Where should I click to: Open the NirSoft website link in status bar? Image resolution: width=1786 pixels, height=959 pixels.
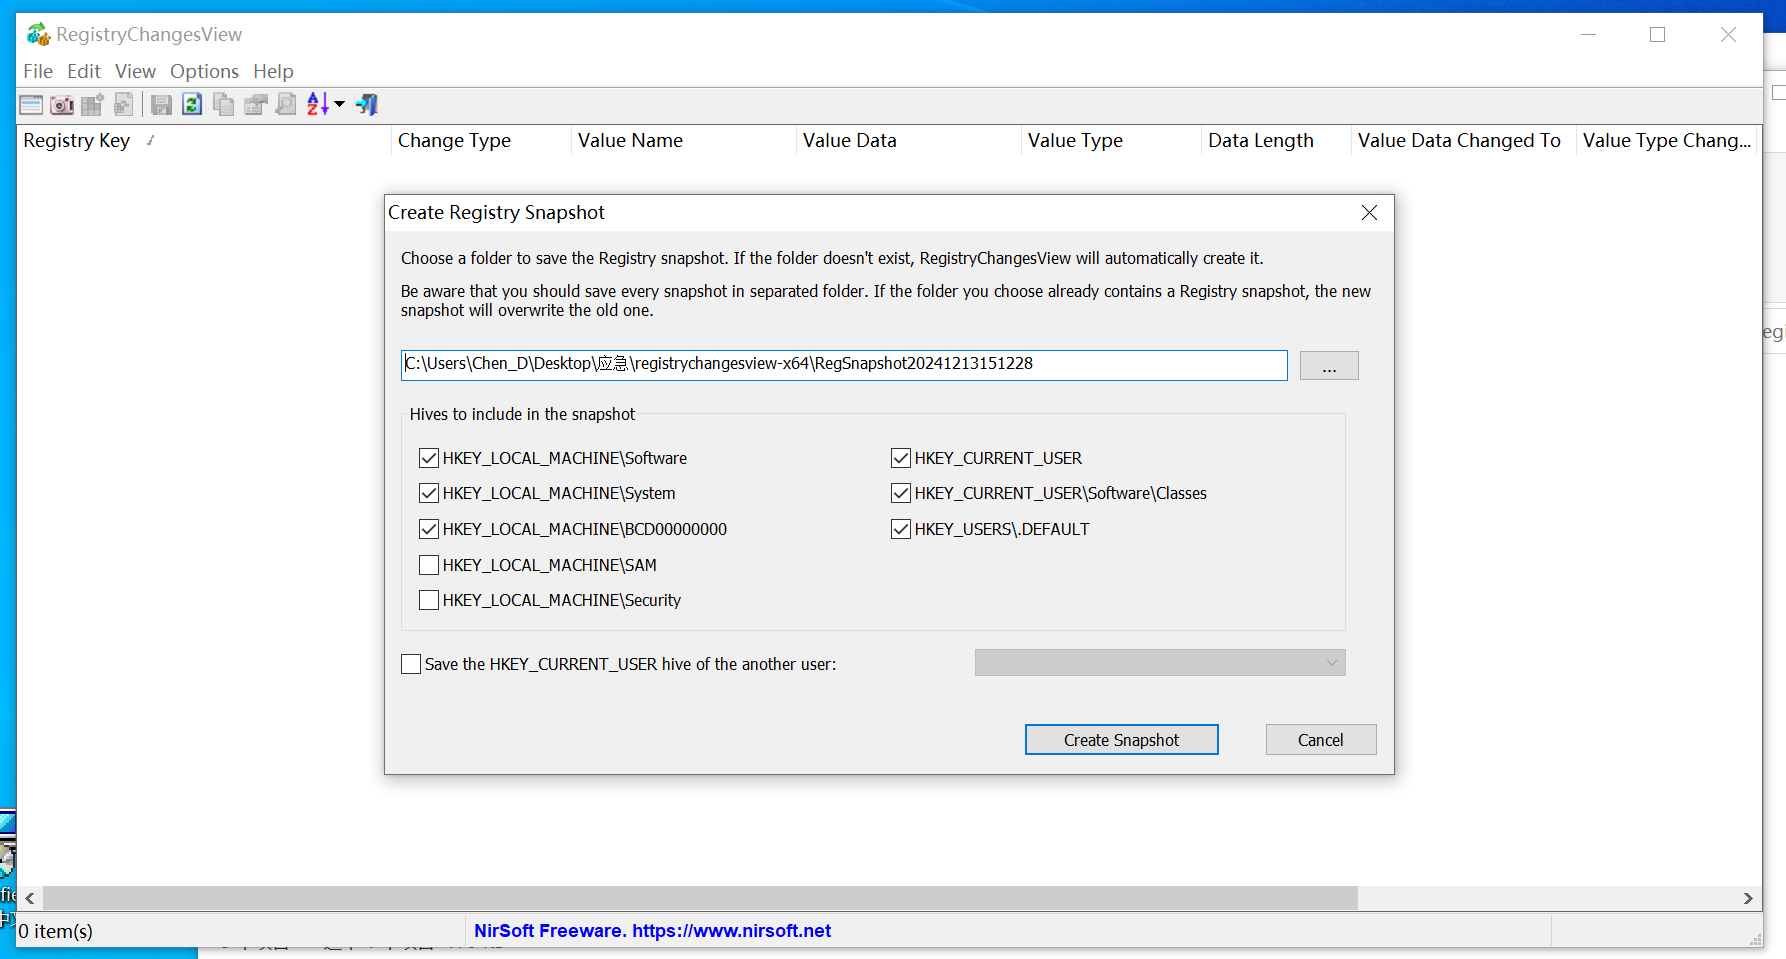pyautogui.click(x=652, y=931)
